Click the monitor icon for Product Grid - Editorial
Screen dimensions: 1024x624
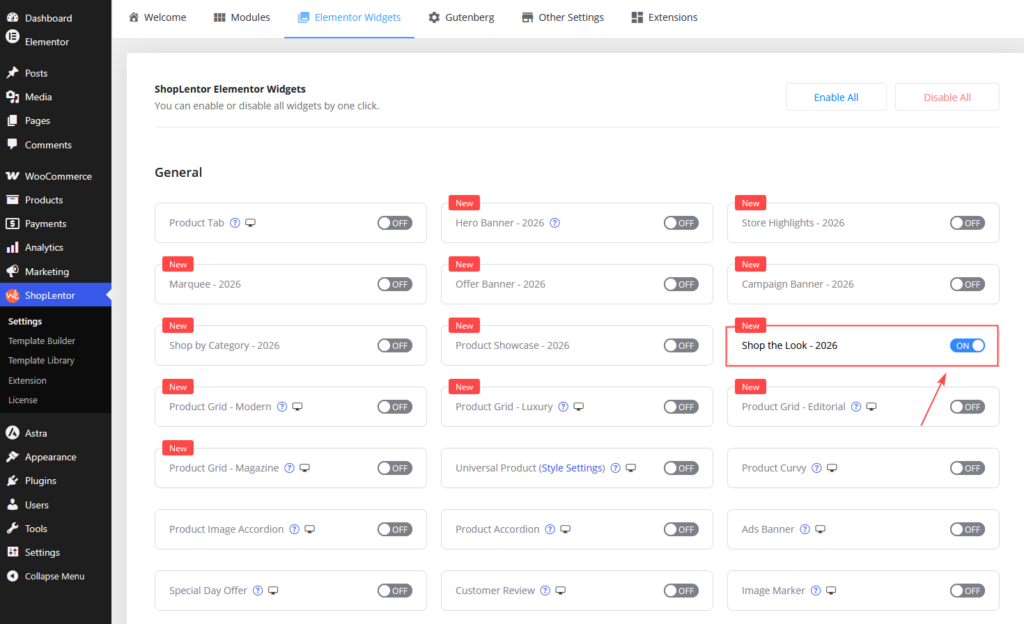pos(871,407)
